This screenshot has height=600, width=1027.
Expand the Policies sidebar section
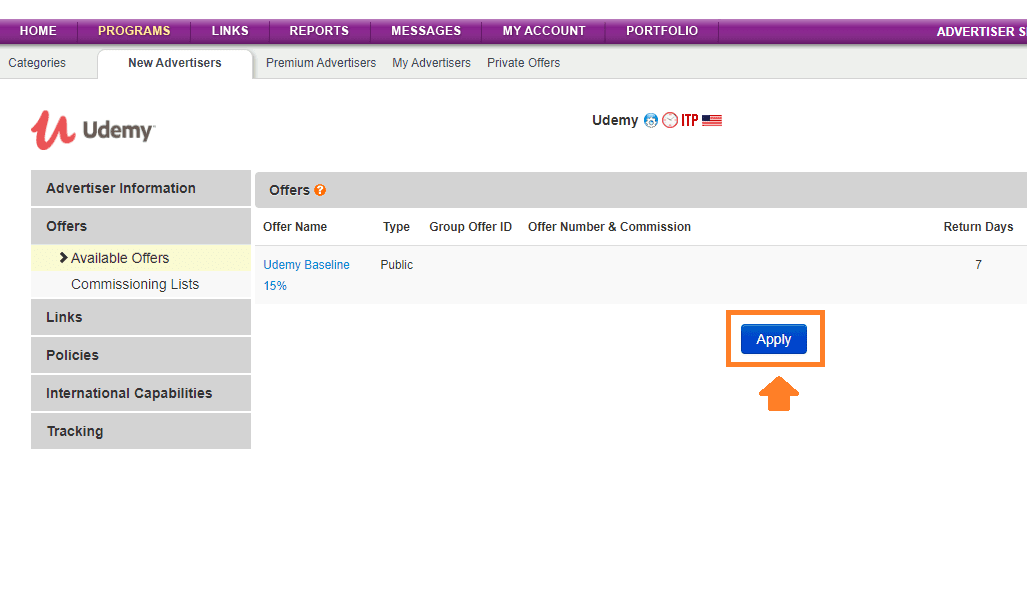click(x=141, y=355)
